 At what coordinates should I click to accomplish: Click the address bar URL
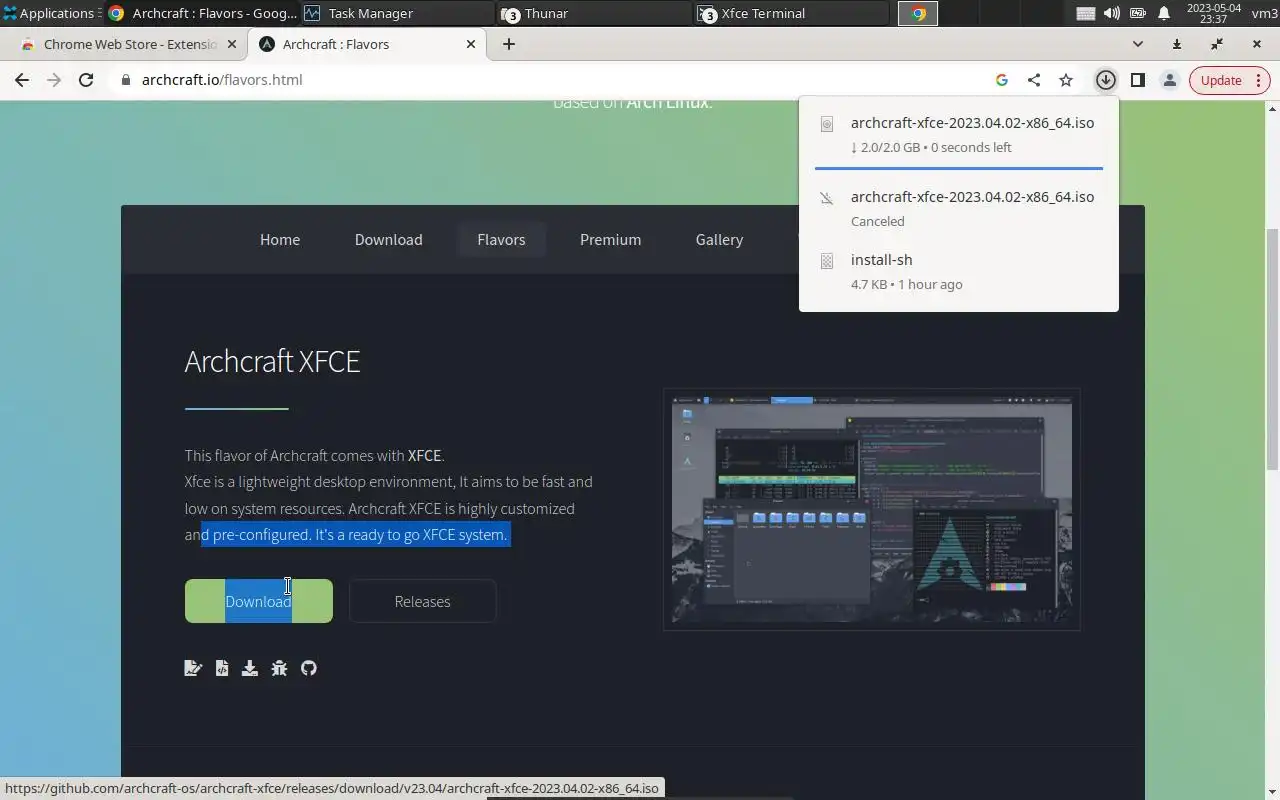(222, 80)
